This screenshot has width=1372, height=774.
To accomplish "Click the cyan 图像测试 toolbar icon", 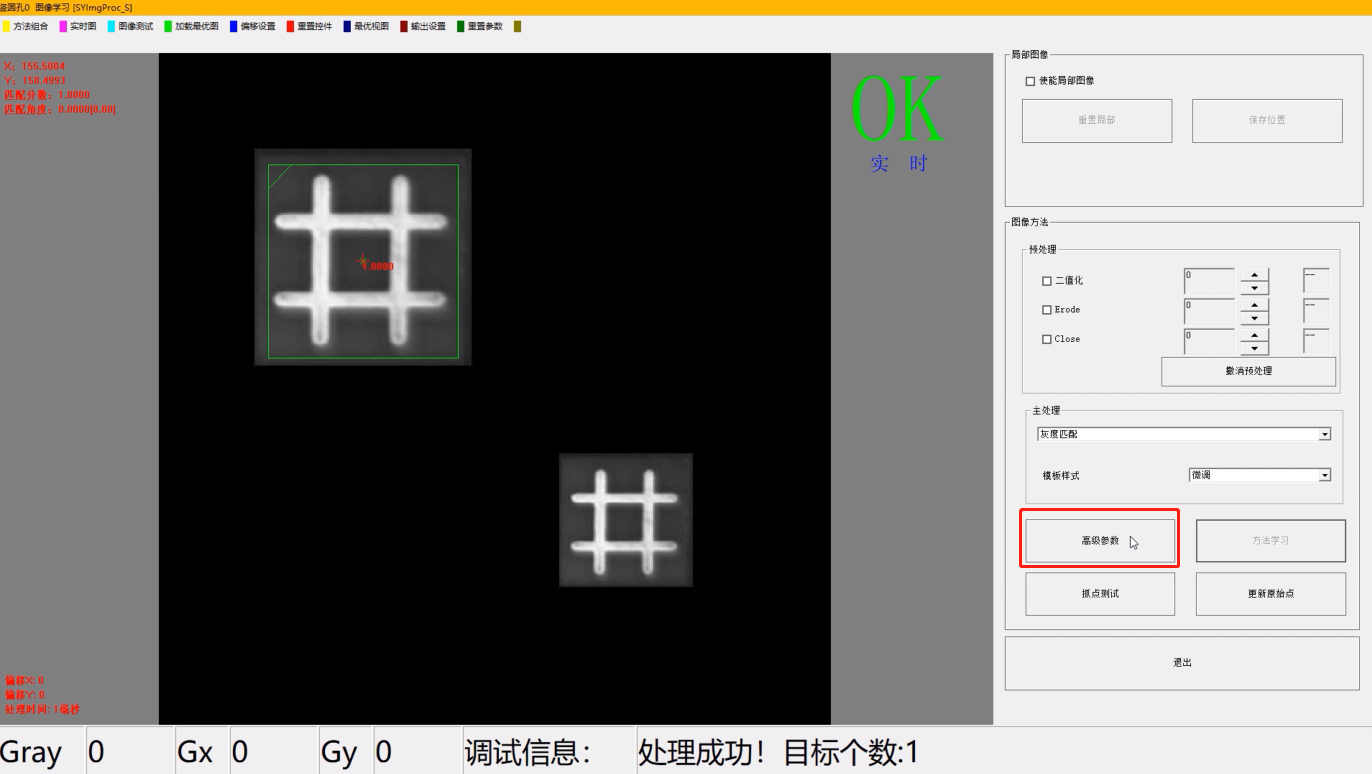I will 112,26.
